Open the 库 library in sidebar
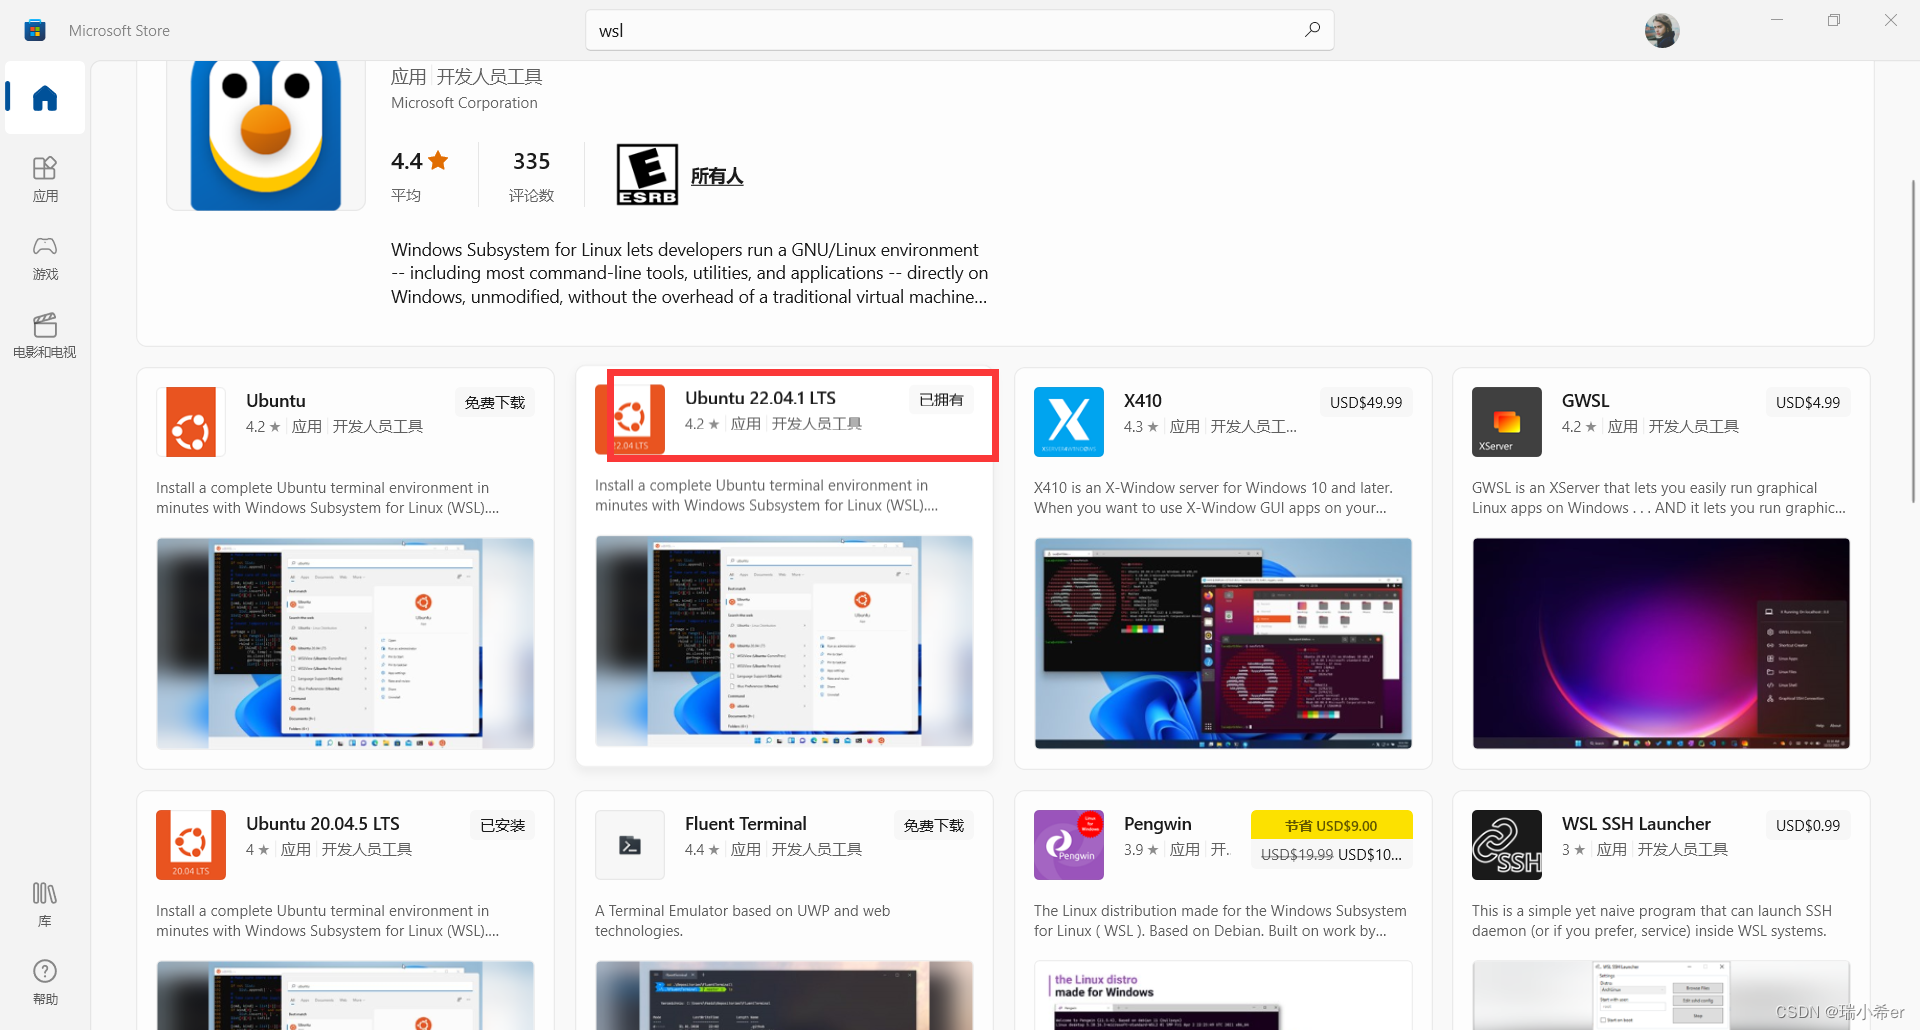Viewport: 1920px width, 1030px height. coord(45,904)
